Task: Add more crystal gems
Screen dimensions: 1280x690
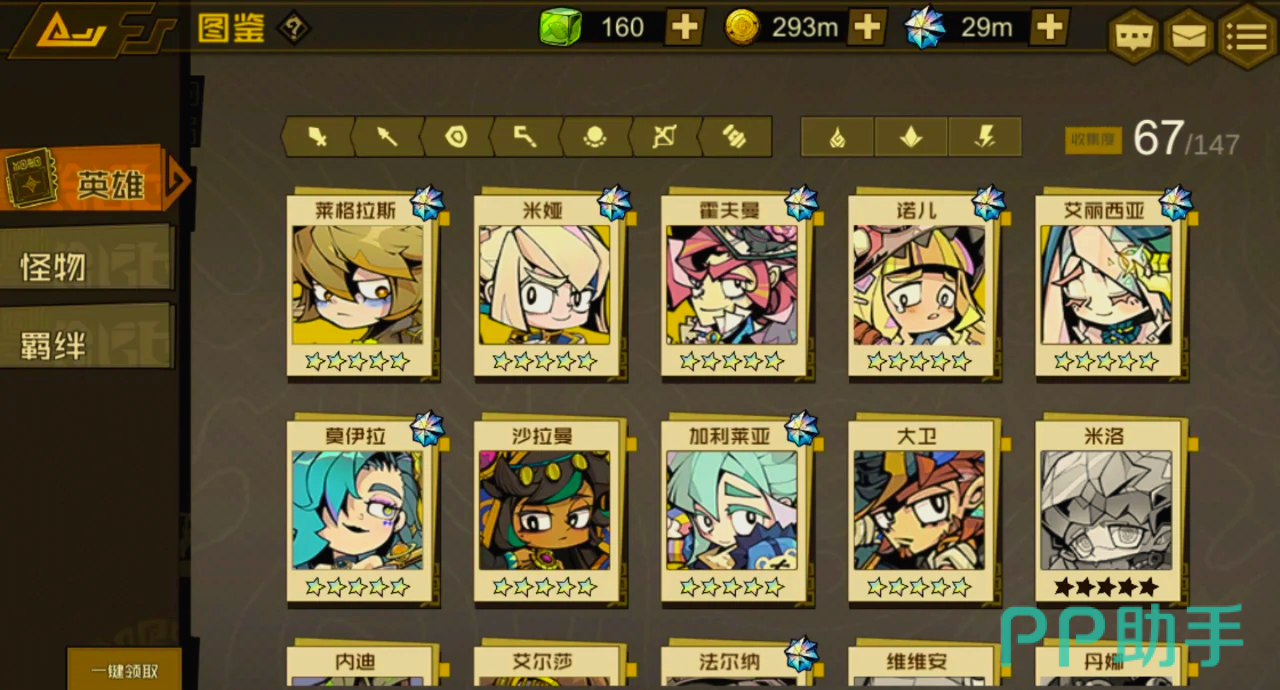Action: pos(1049,27)
